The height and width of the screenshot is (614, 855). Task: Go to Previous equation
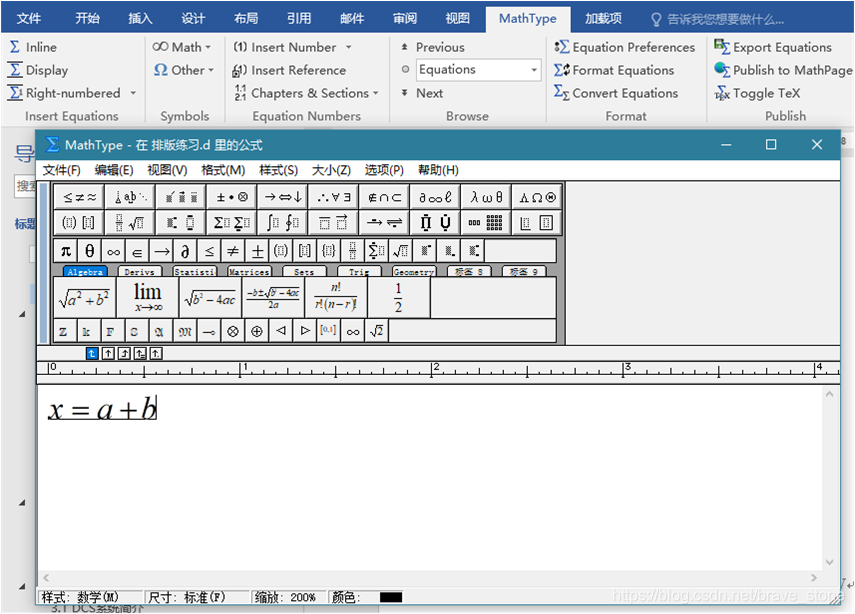[x=432, y=47]
